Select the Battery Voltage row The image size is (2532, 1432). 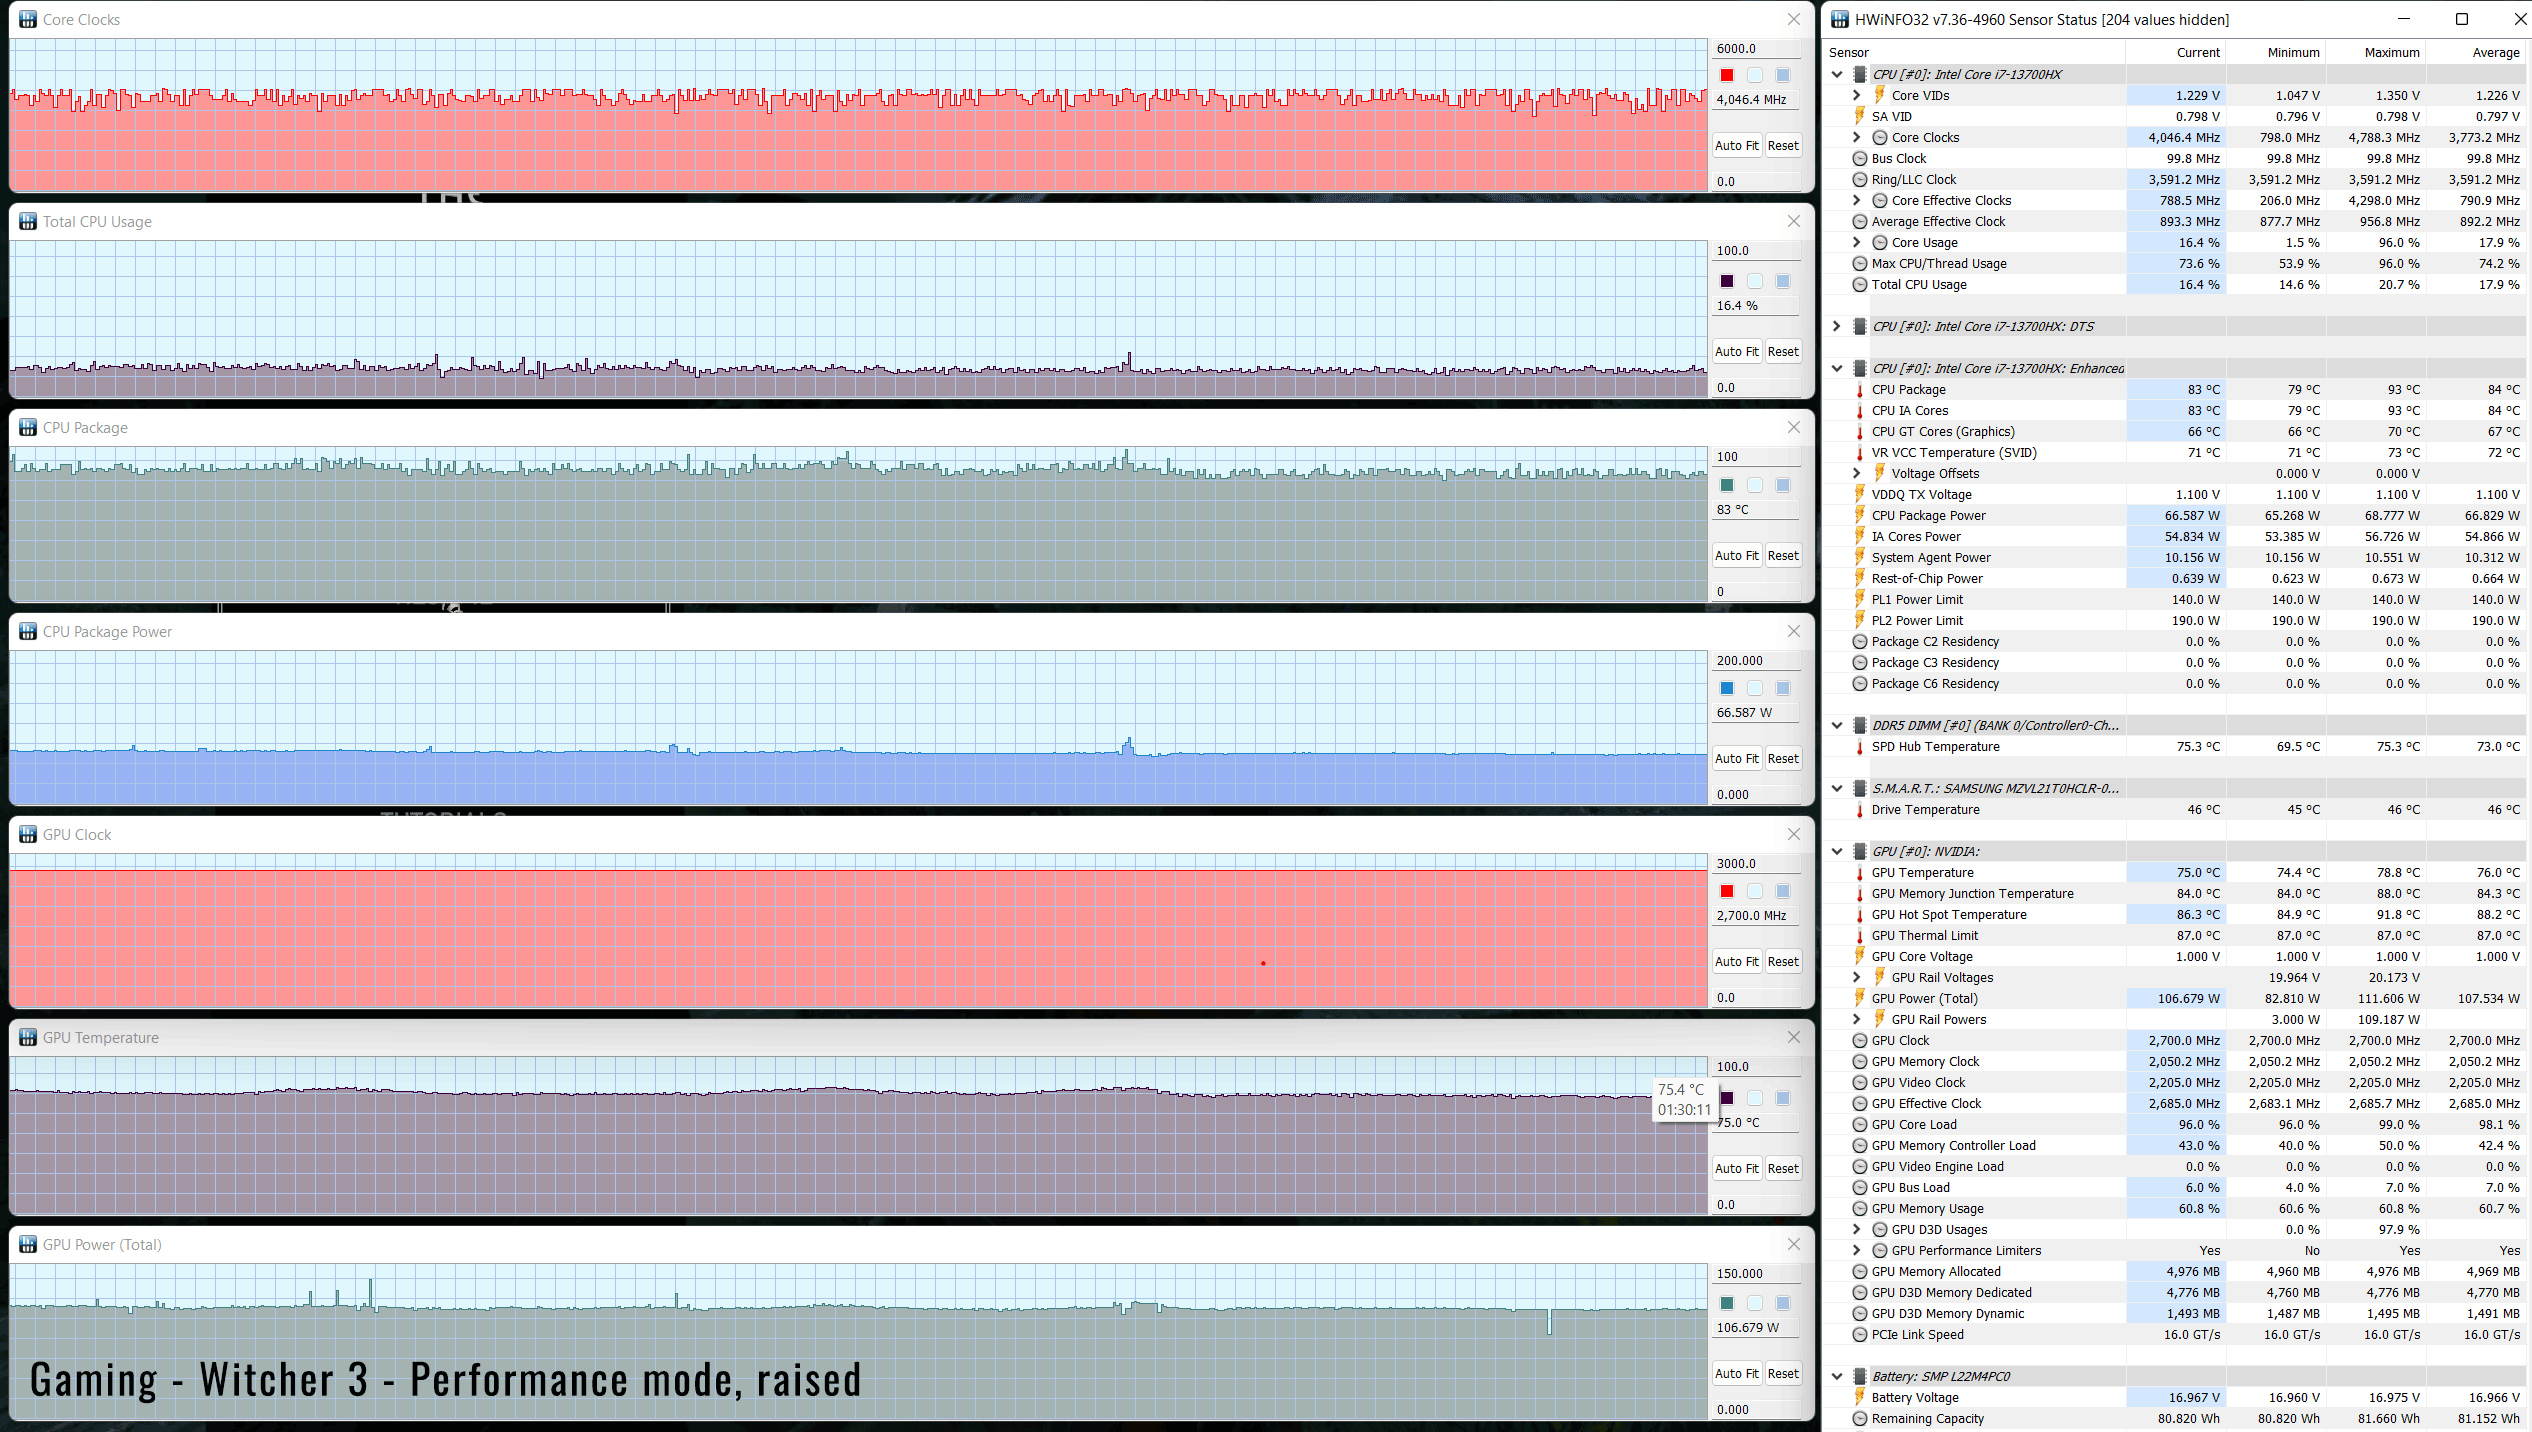point(2176,1397)
